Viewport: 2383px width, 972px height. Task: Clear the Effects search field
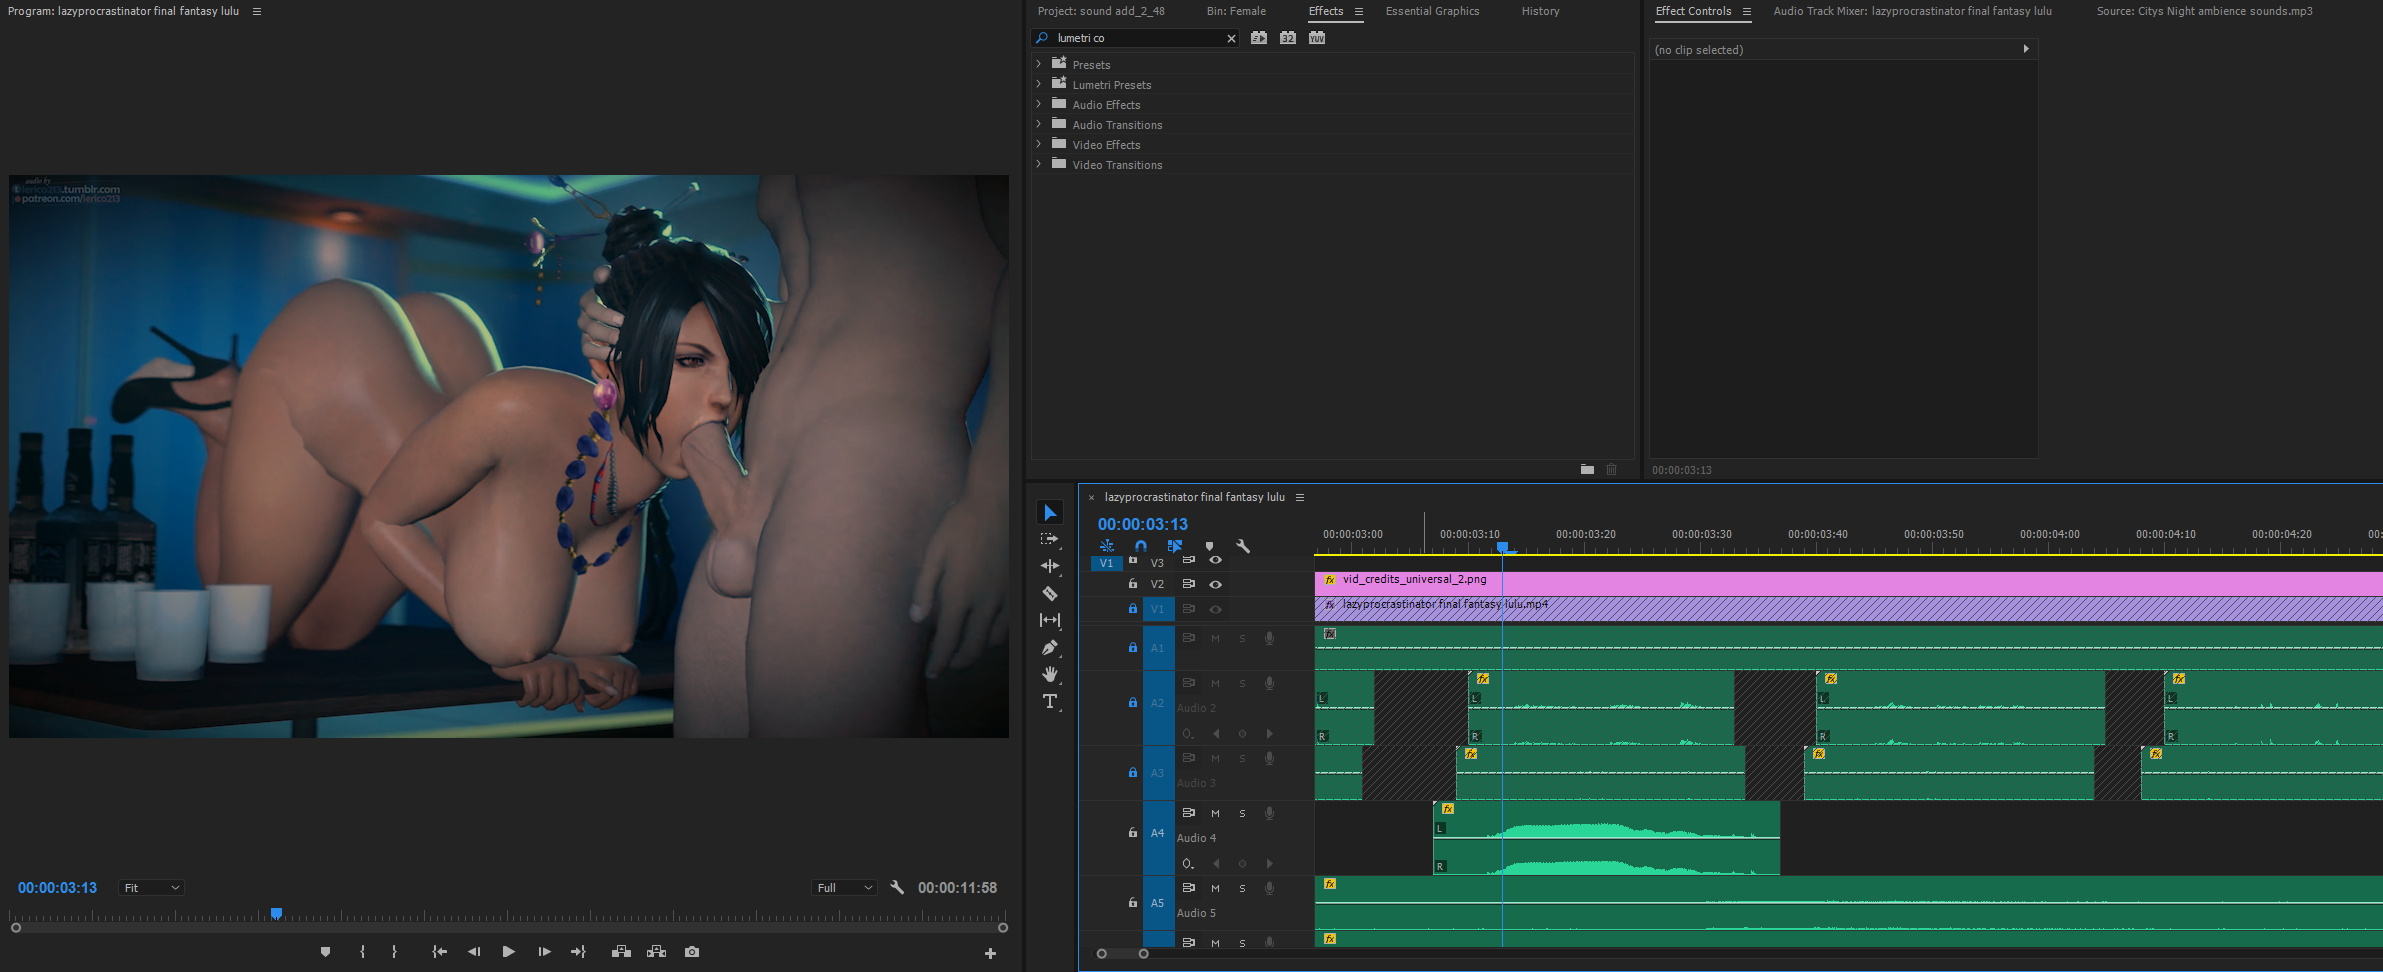click(x=1231, y=38)
